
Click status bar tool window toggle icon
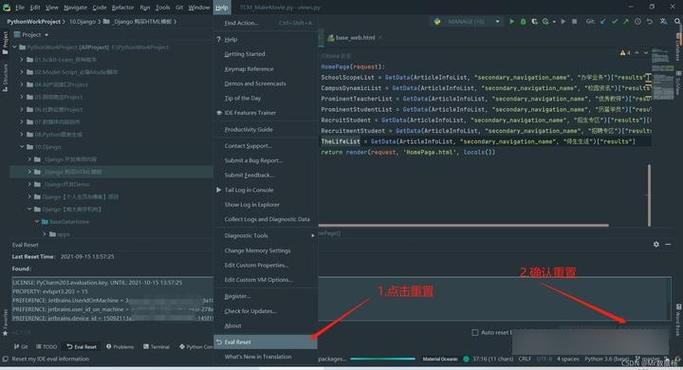coord(5,359)
